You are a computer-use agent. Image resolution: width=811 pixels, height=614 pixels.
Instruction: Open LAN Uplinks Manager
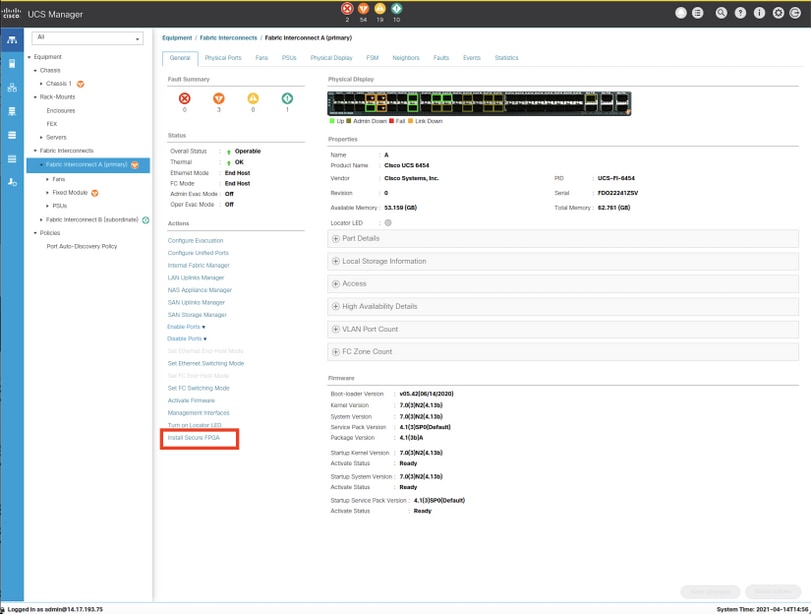pos(196,278)
